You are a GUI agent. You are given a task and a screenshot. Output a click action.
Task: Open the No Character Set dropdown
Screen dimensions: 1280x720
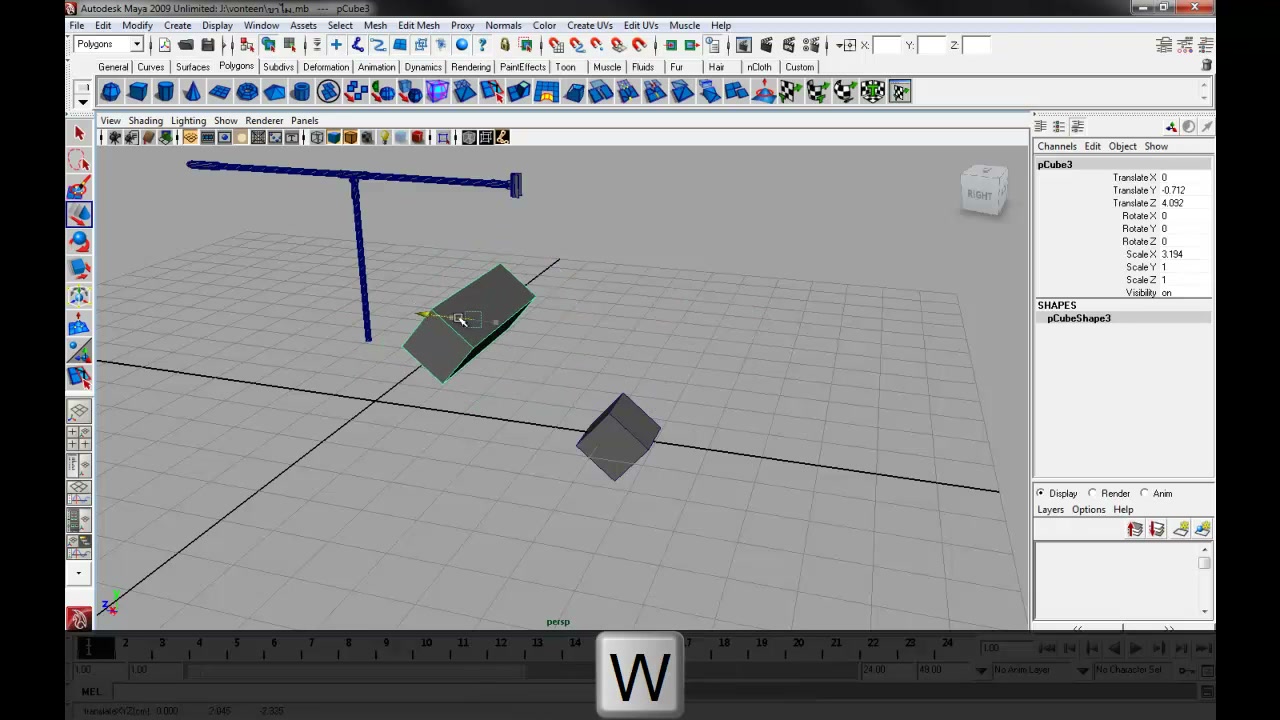[1083, 670]
